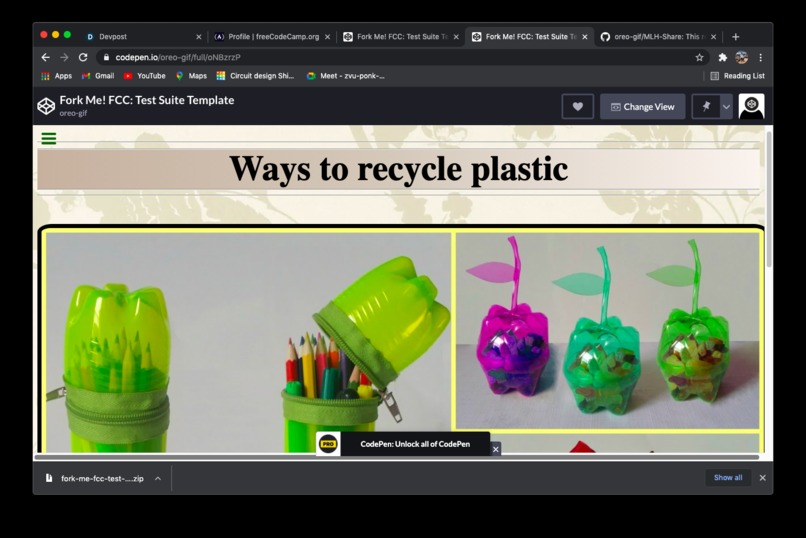The image size is (806, 538).
Task: Reload the page with the refresh icon
Action: [x=83, y=58]
